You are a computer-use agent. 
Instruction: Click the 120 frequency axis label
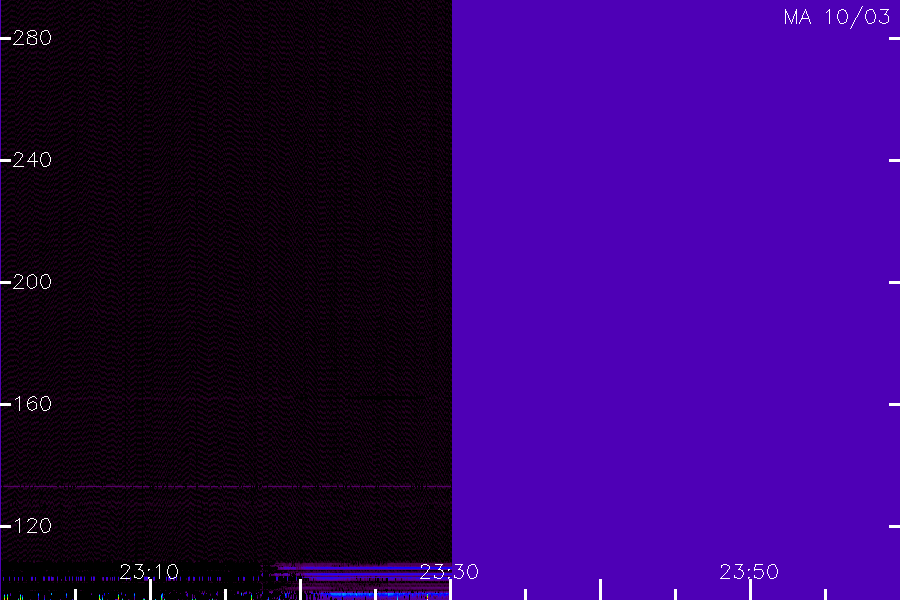pyautogui.click(x=32, y=526)
